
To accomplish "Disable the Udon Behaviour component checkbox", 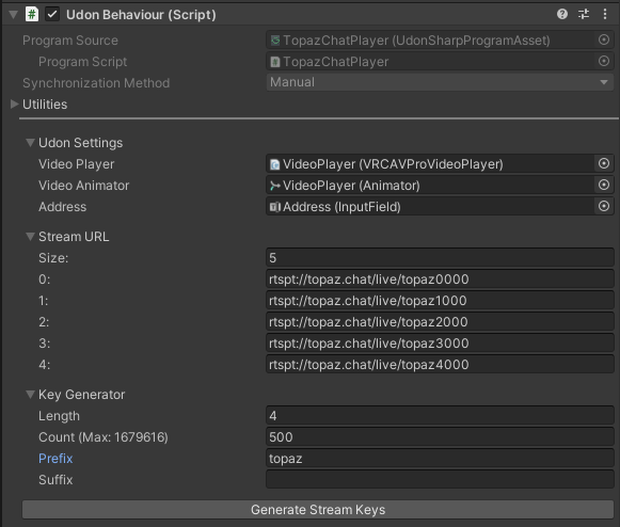I will (52, 15).
